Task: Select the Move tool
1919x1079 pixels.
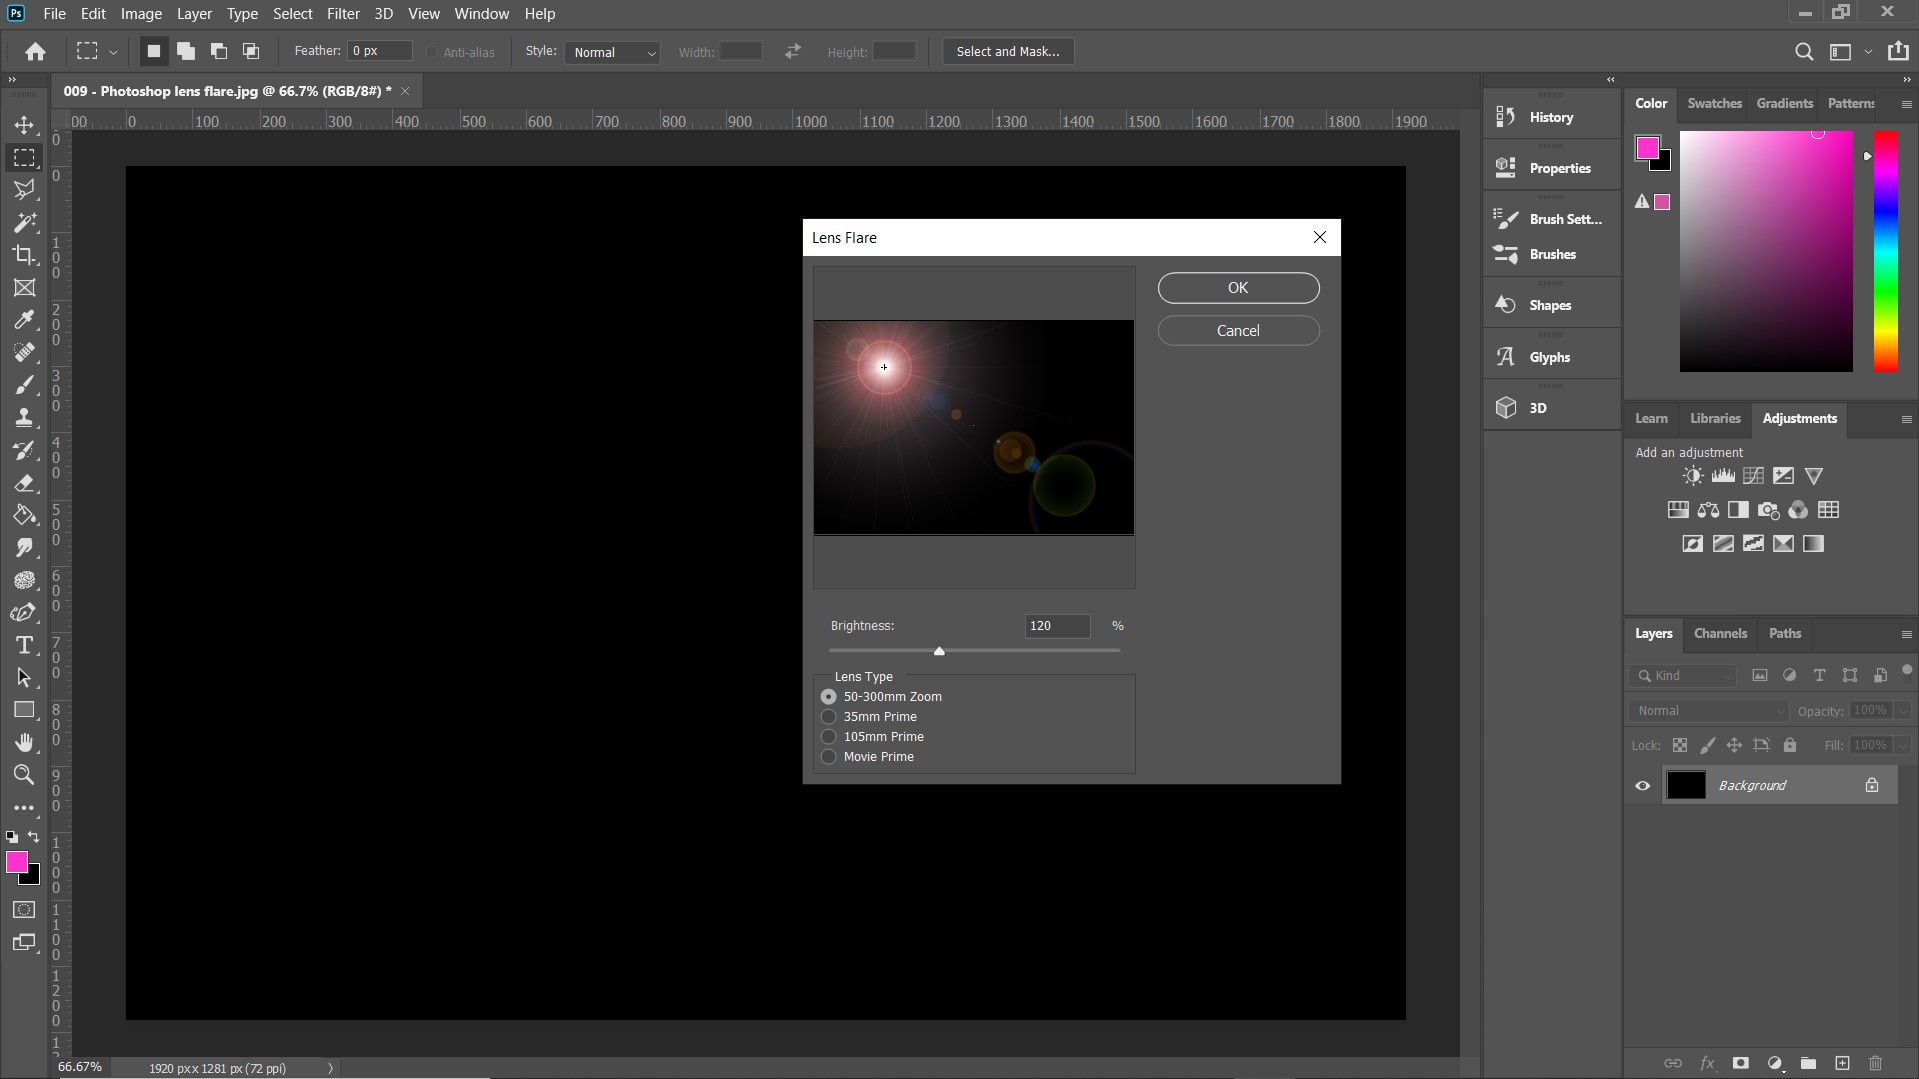Action: click(24, 124)
